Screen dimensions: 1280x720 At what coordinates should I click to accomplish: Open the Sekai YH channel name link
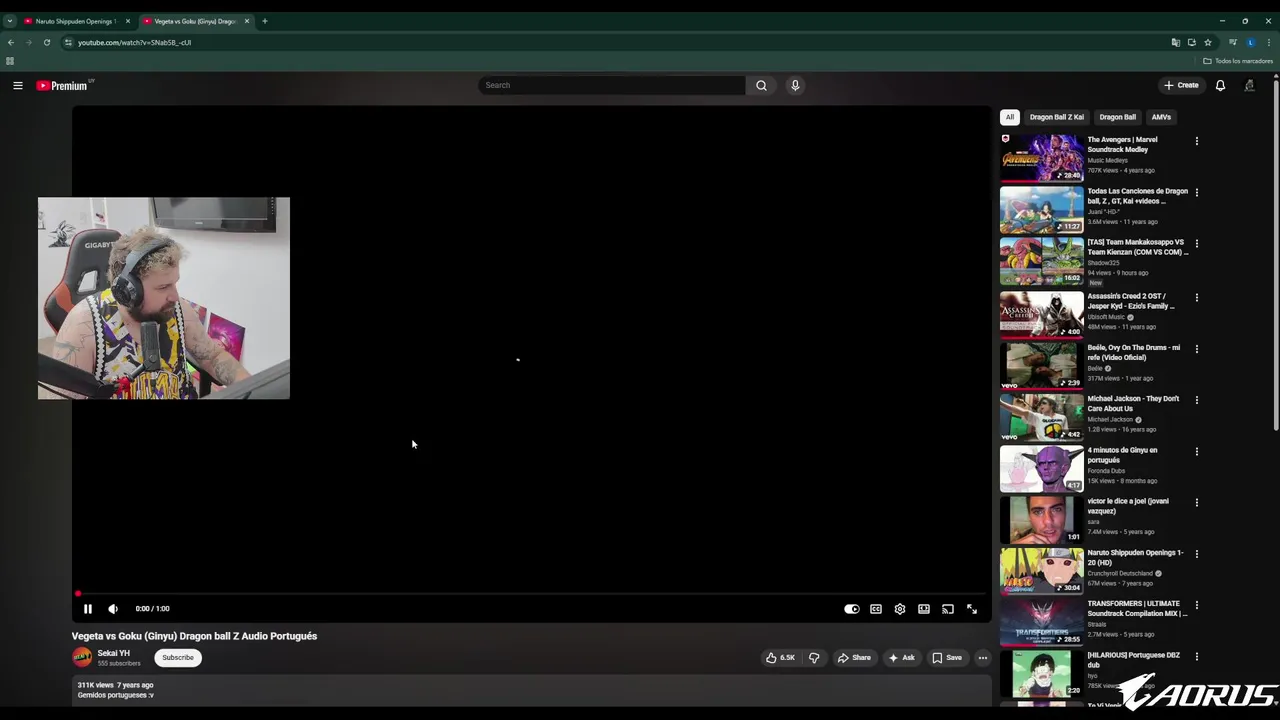(113, 653)
